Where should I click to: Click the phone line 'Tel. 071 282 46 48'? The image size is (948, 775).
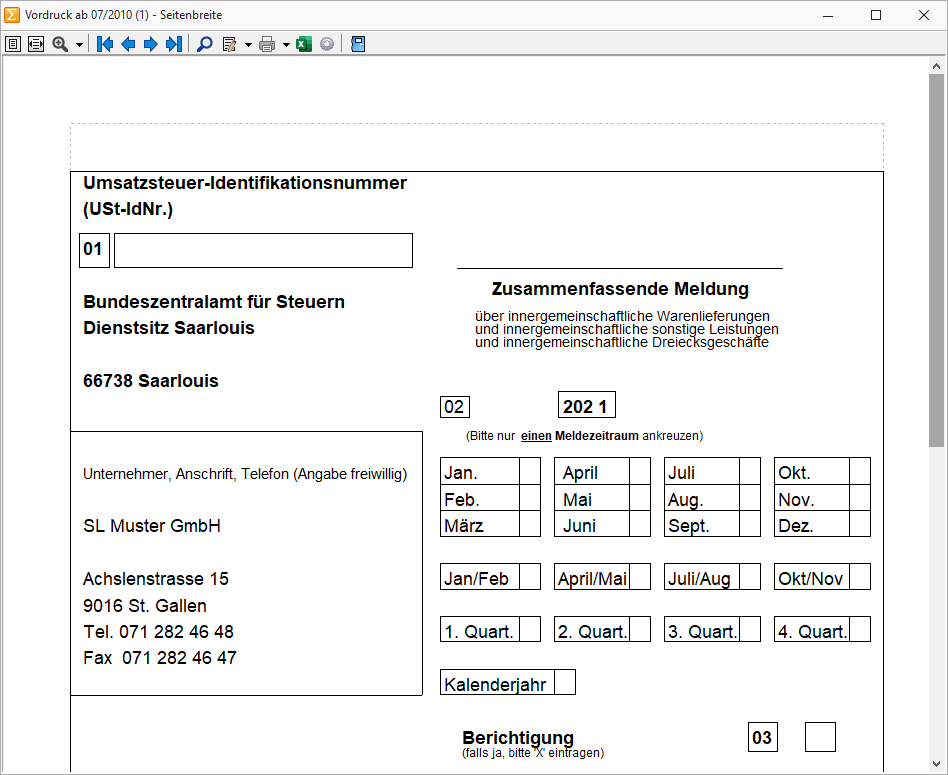158,632
